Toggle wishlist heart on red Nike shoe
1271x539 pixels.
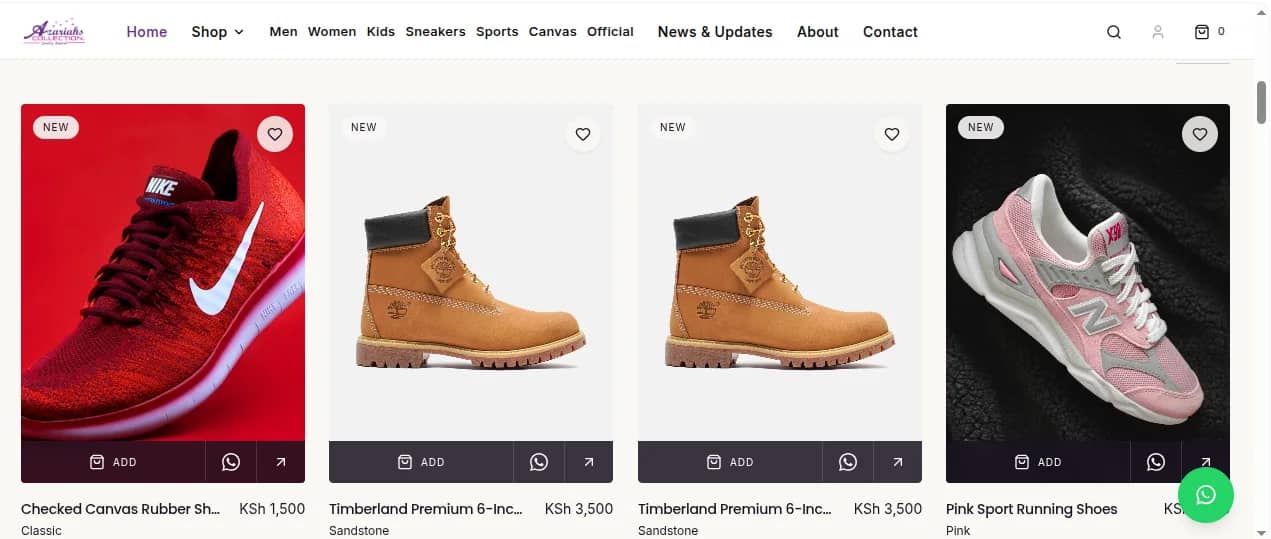275,134
